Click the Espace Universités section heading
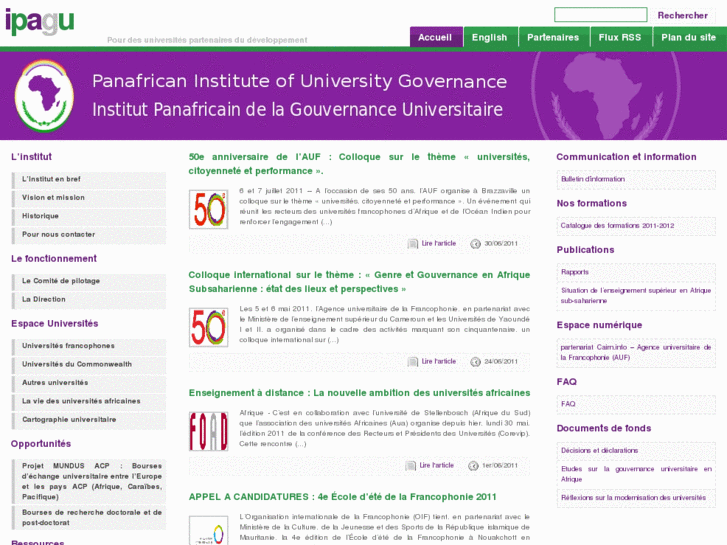 coord(55,324)
